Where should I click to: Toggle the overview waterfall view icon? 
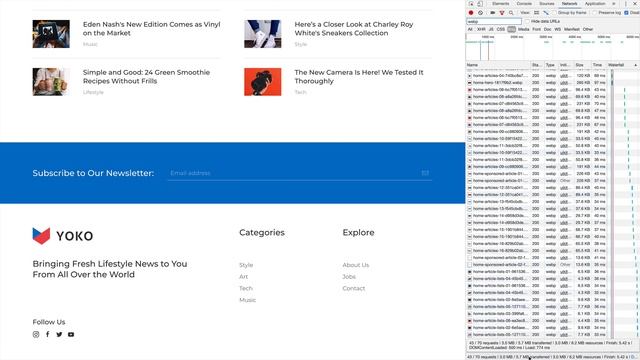pyautogui.click(x=546, y=13)
